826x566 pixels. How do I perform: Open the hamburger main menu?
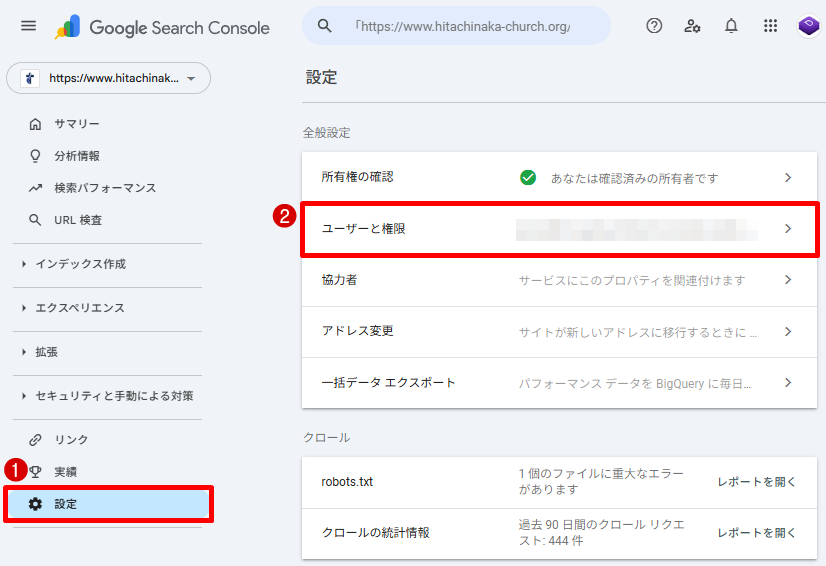point(28,26)
